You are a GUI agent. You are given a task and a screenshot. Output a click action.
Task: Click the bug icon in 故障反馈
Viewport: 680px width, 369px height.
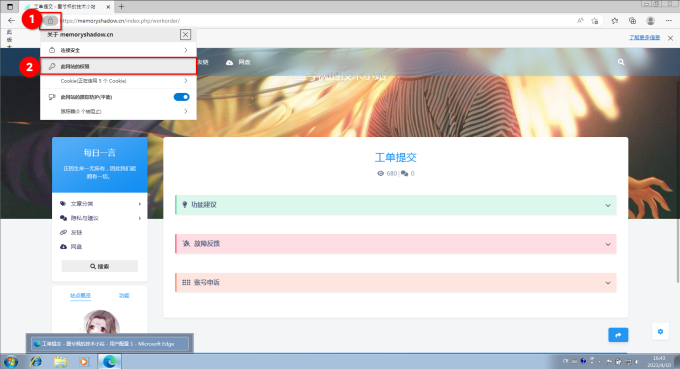[186, 244]
